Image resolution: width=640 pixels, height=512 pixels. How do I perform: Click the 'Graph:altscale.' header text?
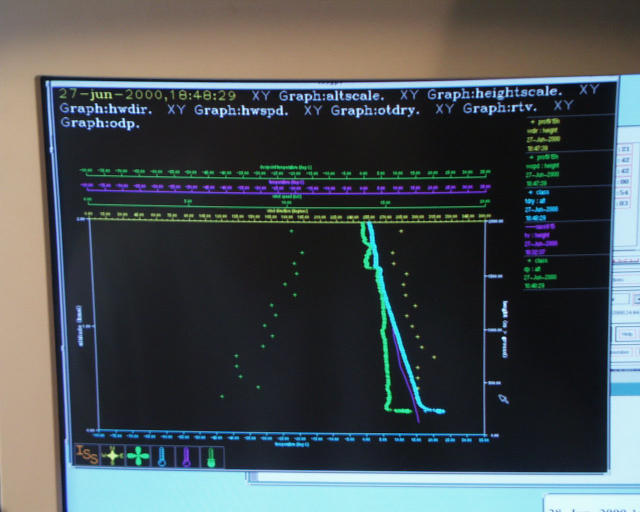coord(331,96)
